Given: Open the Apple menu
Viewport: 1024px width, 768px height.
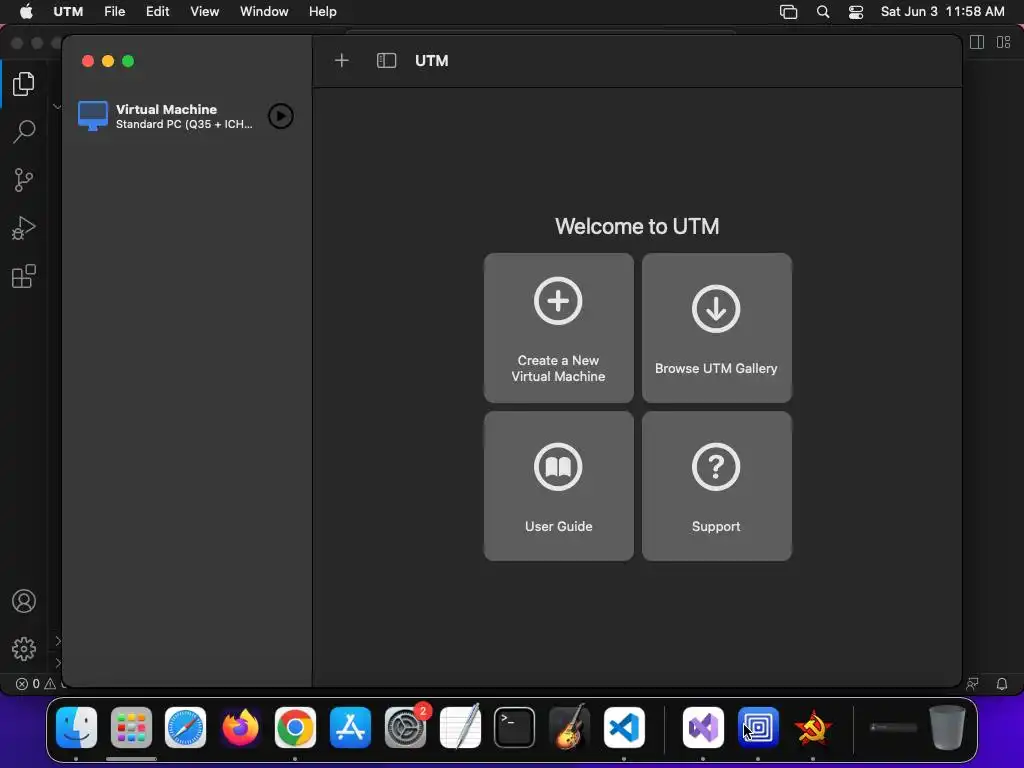Looking at the screenshot, I should tap(26, 12).
